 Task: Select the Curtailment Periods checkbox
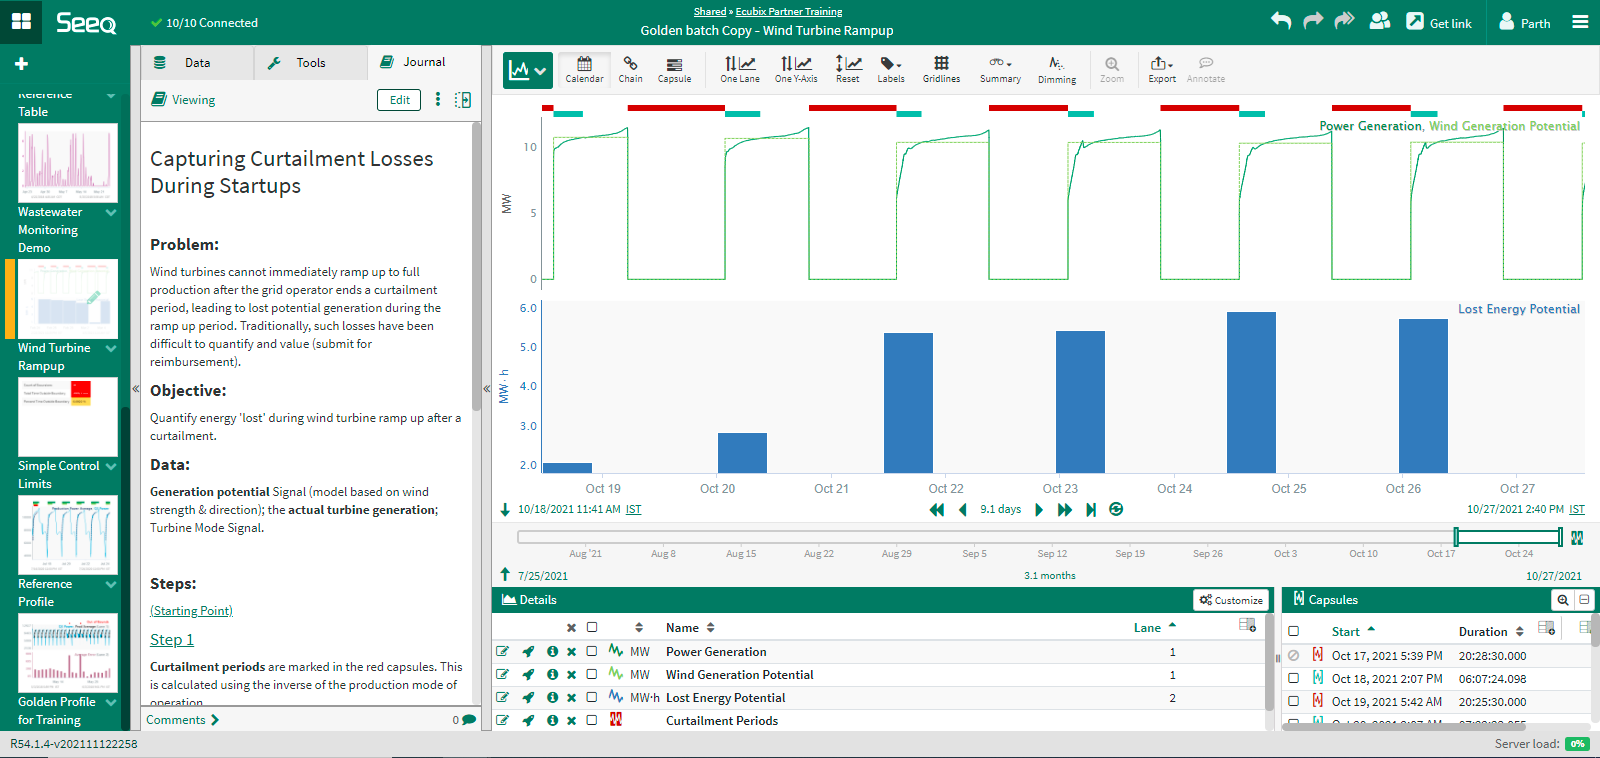[592, 720]
